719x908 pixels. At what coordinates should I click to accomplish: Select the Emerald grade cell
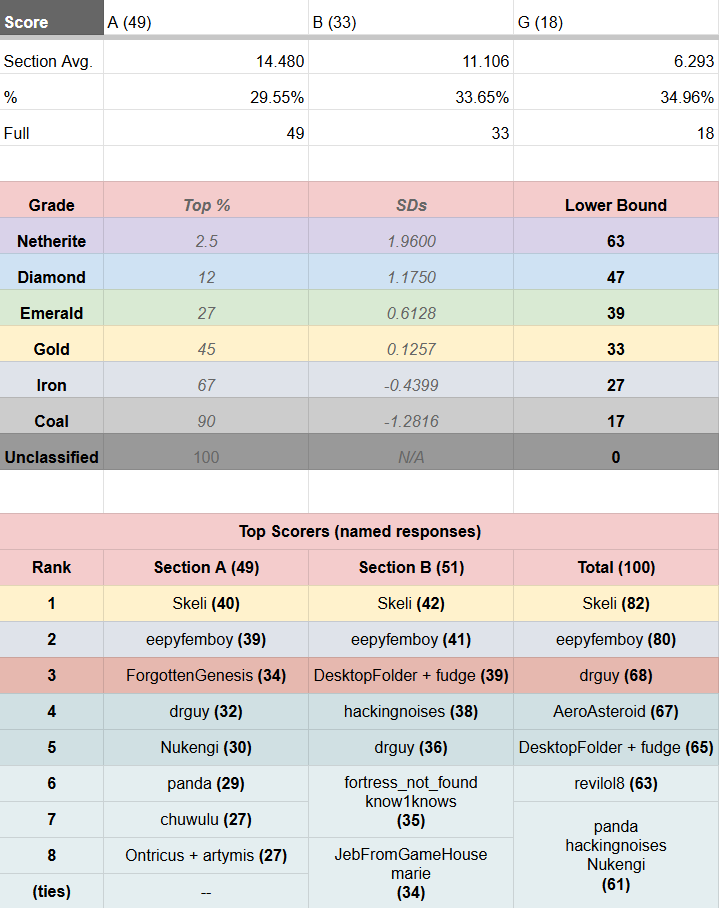52,307
